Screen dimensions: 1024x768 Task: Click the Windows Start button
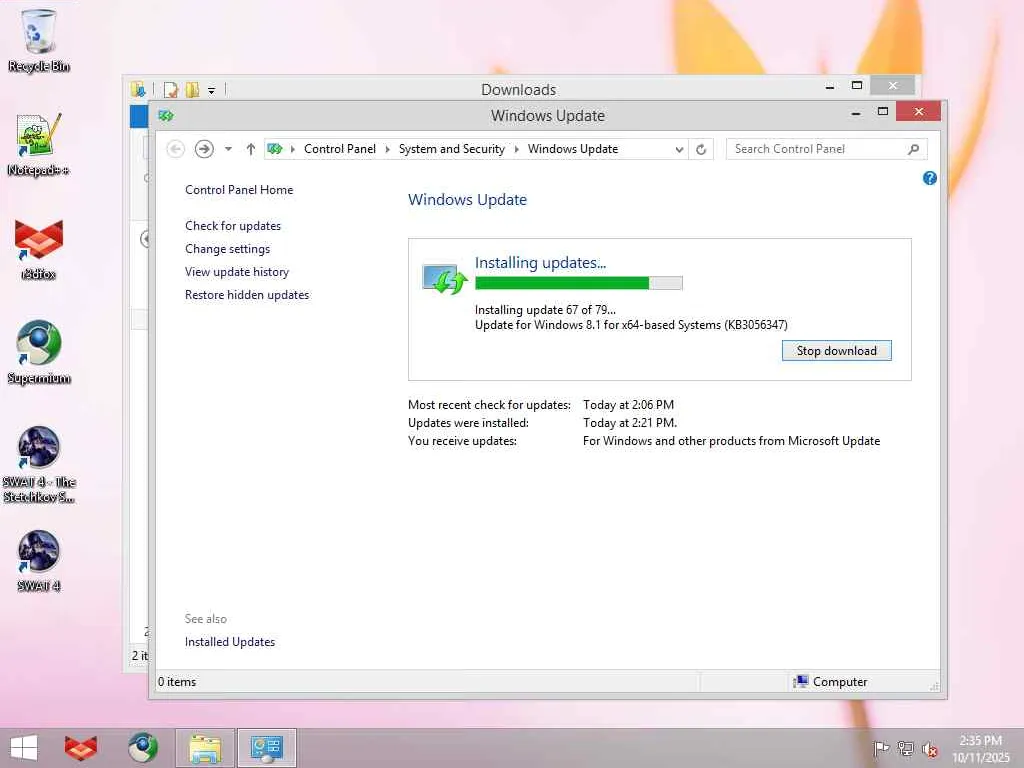click(24, 748)
